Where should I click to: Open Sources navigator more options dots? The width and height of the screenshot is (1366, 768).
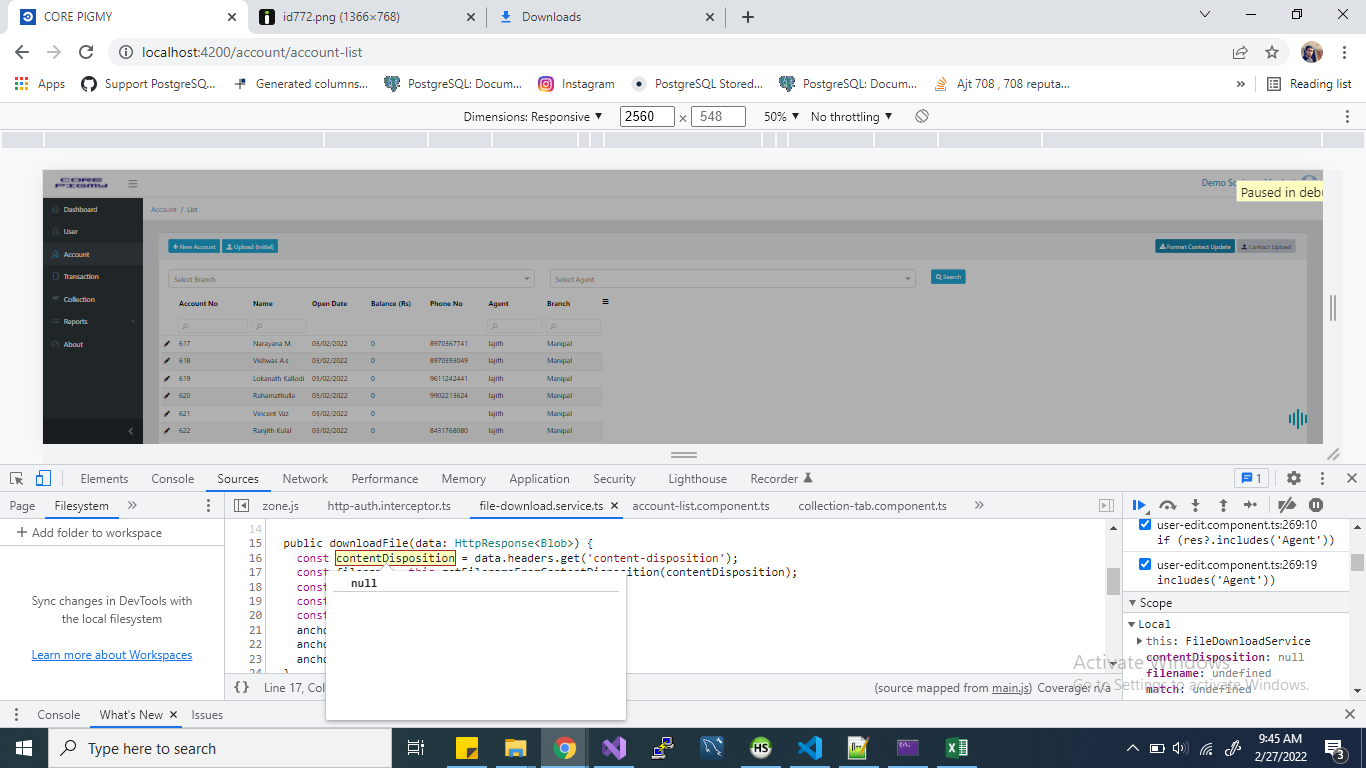point(209,505)
